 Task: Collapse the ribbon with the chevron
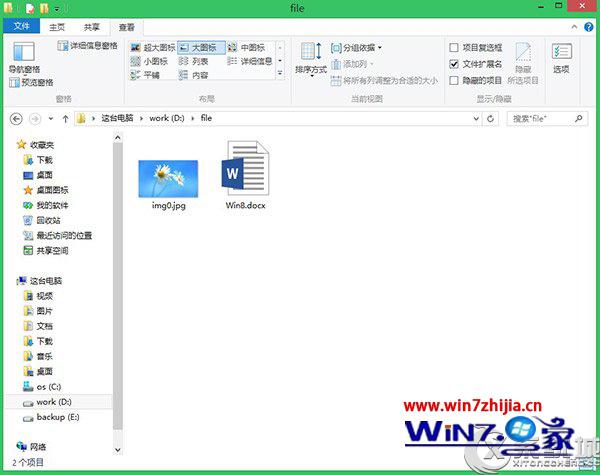574,27
